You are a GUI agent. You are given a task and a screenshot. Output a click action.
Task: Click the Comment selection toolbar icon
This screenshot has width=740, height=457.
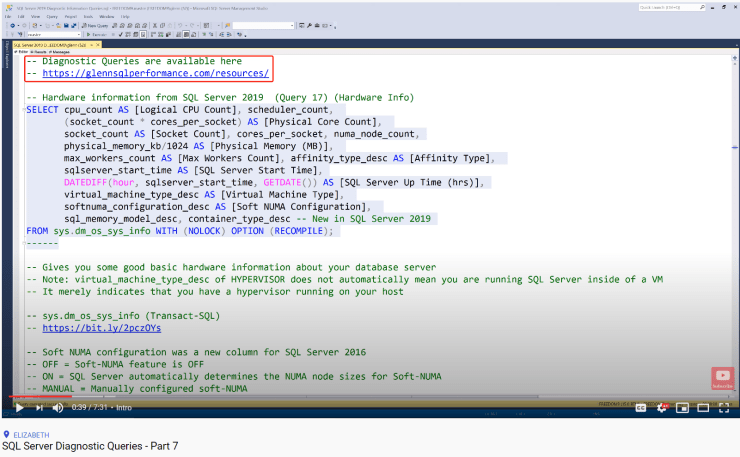[x=204, y=34]
